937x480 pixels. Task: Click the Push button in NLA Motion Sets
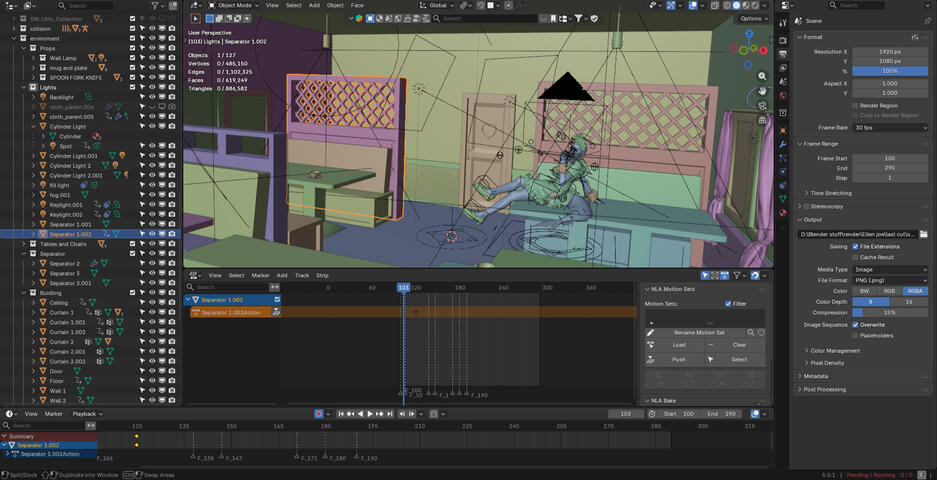click(x=679, y=359)
